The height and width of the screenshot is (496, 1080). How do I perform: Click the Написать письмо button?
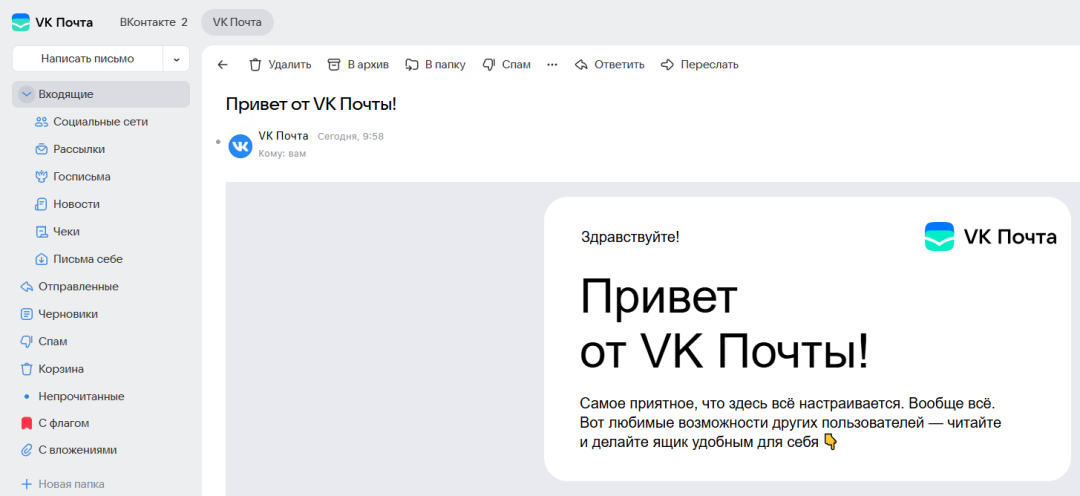pyautogui.click(x=87, y=59)
